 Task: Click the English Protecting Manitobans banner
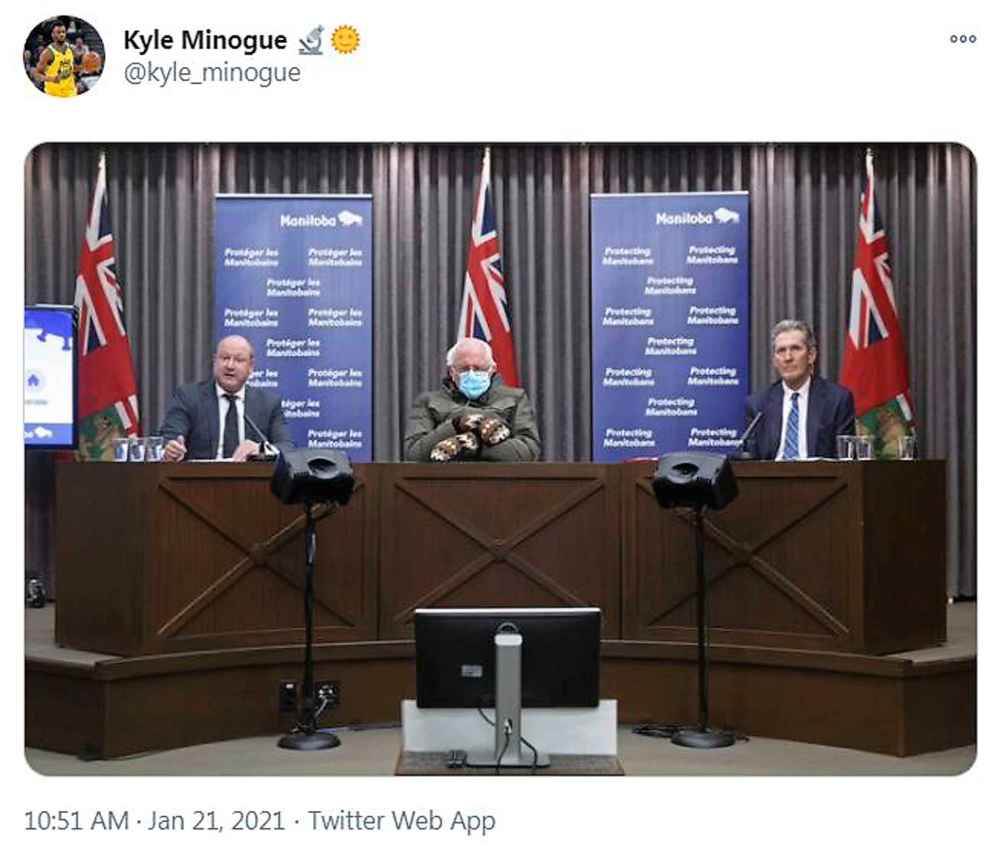(670, 326)
